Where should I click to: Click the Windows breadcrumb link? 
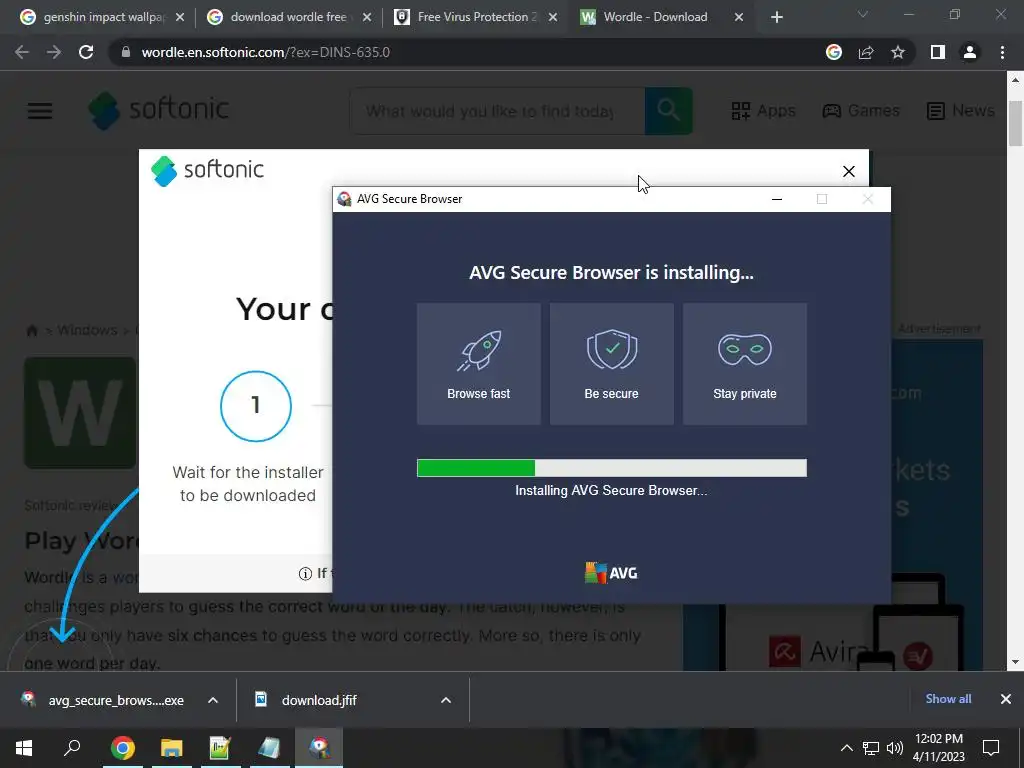click(x=87, y=330)
